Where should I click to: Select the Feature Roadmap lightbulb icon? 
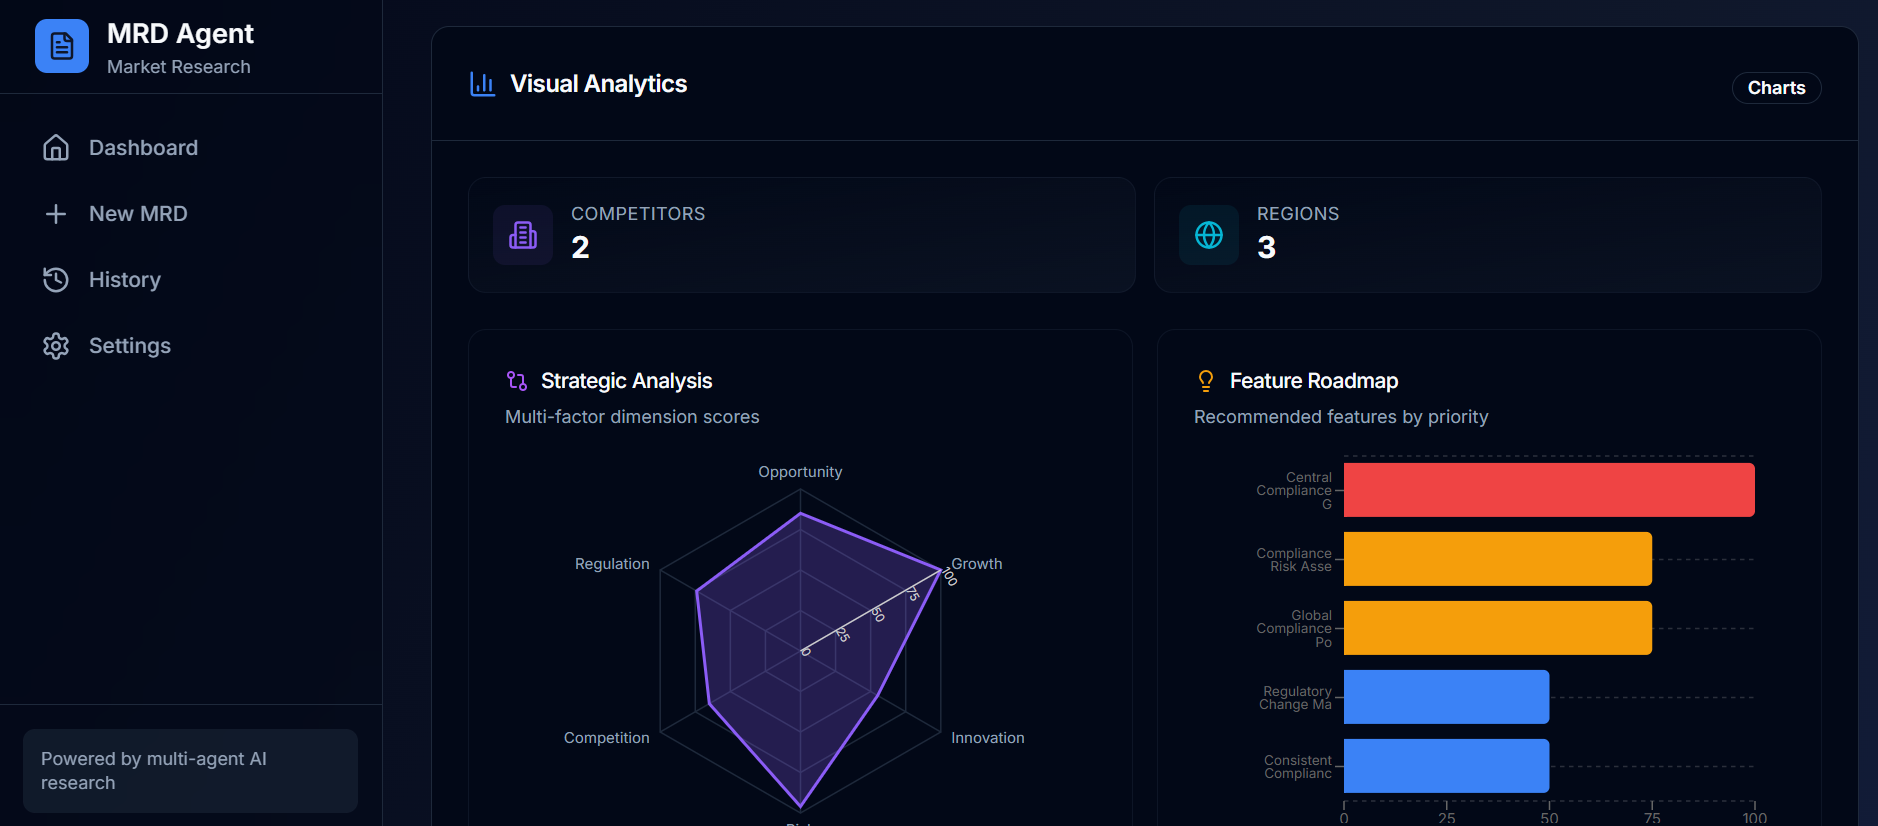[x=1205, y=380]
